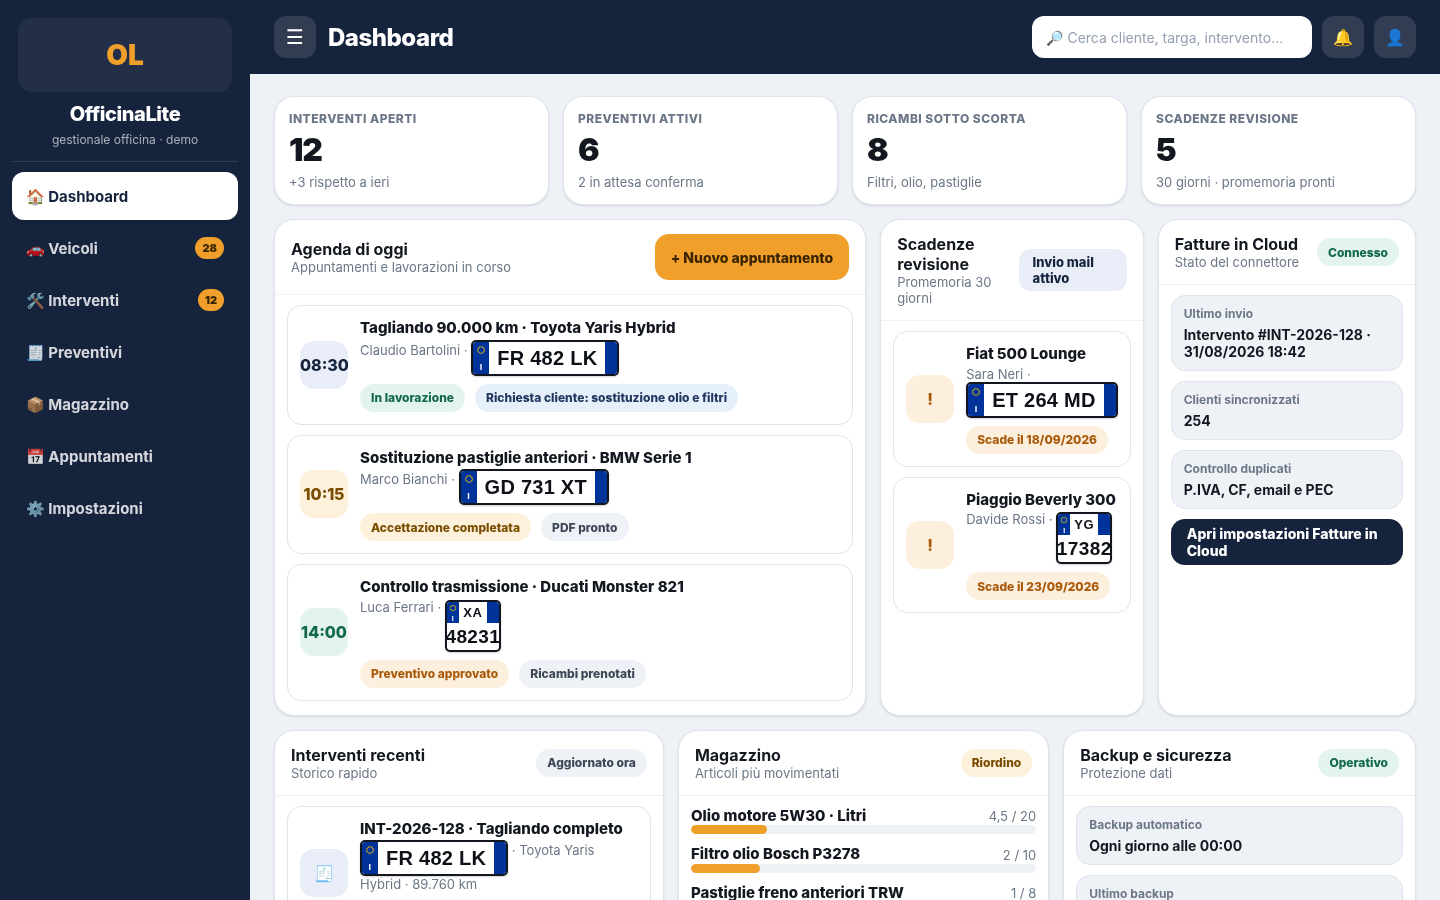This screenshot has width=1440, height=900.
Task: Open the user profile icon
Action: (x=1395, y=37)
